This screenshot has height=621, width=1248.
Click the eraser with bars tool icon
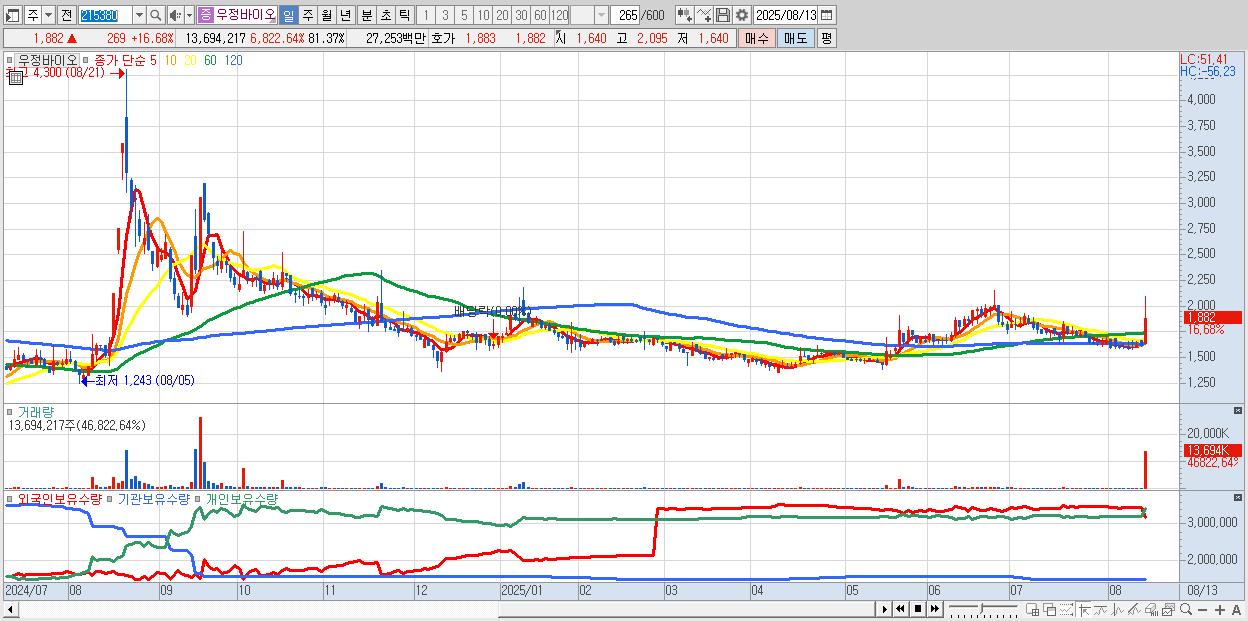click(1151, 610)
